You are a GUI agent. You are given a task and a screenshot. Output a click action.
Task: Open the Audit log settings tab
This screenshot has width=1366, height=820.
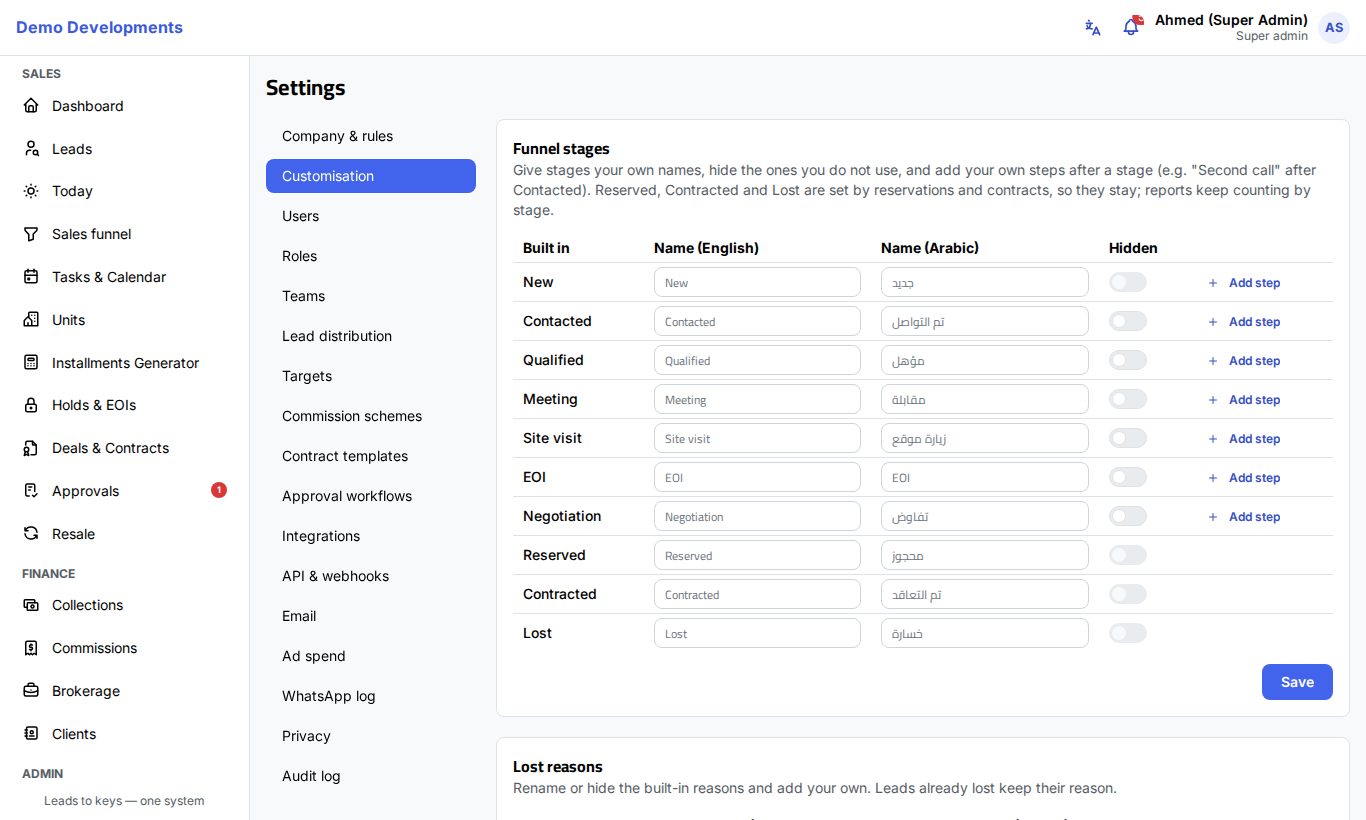click(371, 776)
